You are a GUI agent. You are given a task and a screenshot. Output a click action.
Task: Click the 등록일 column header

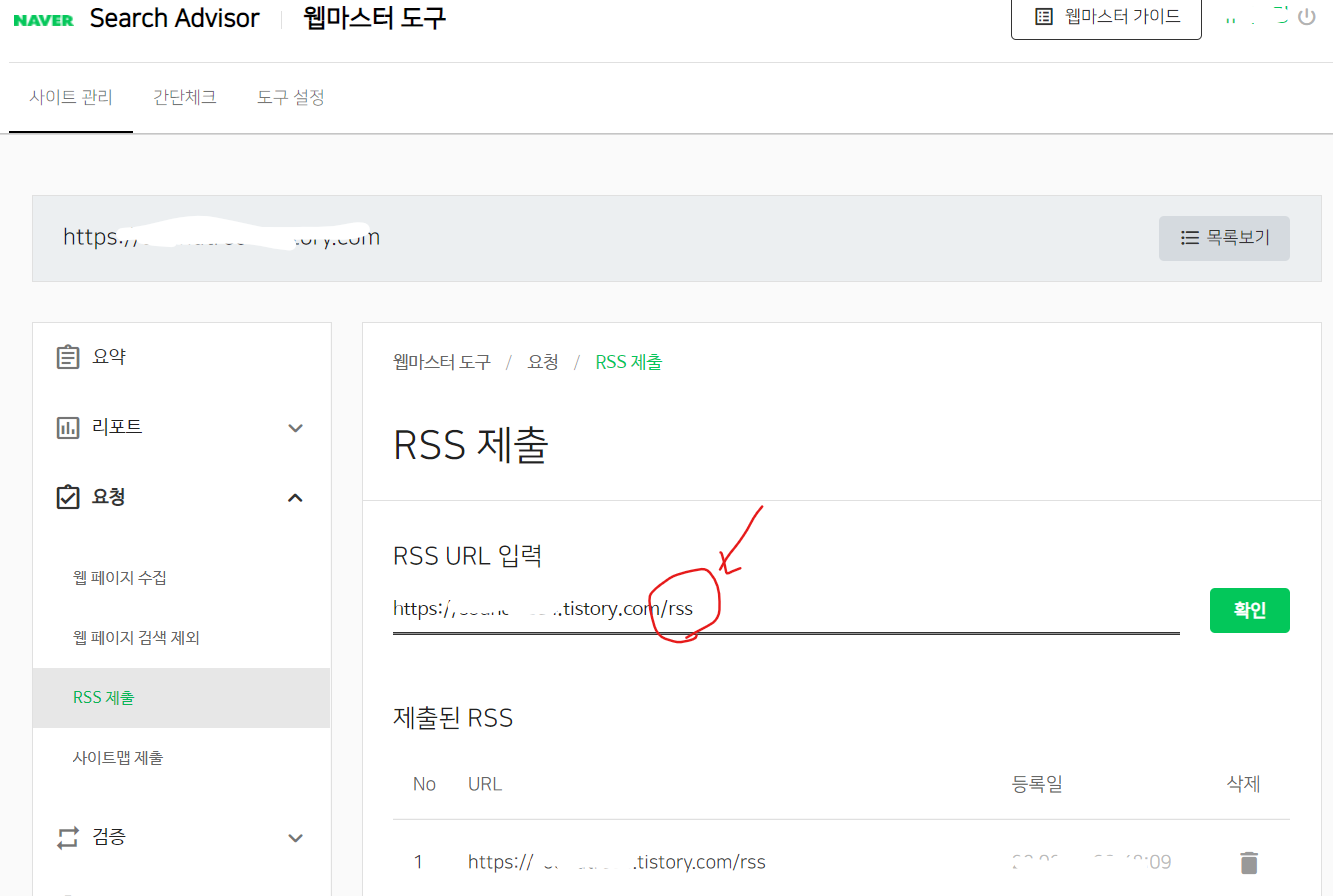tap(1037, 784)
